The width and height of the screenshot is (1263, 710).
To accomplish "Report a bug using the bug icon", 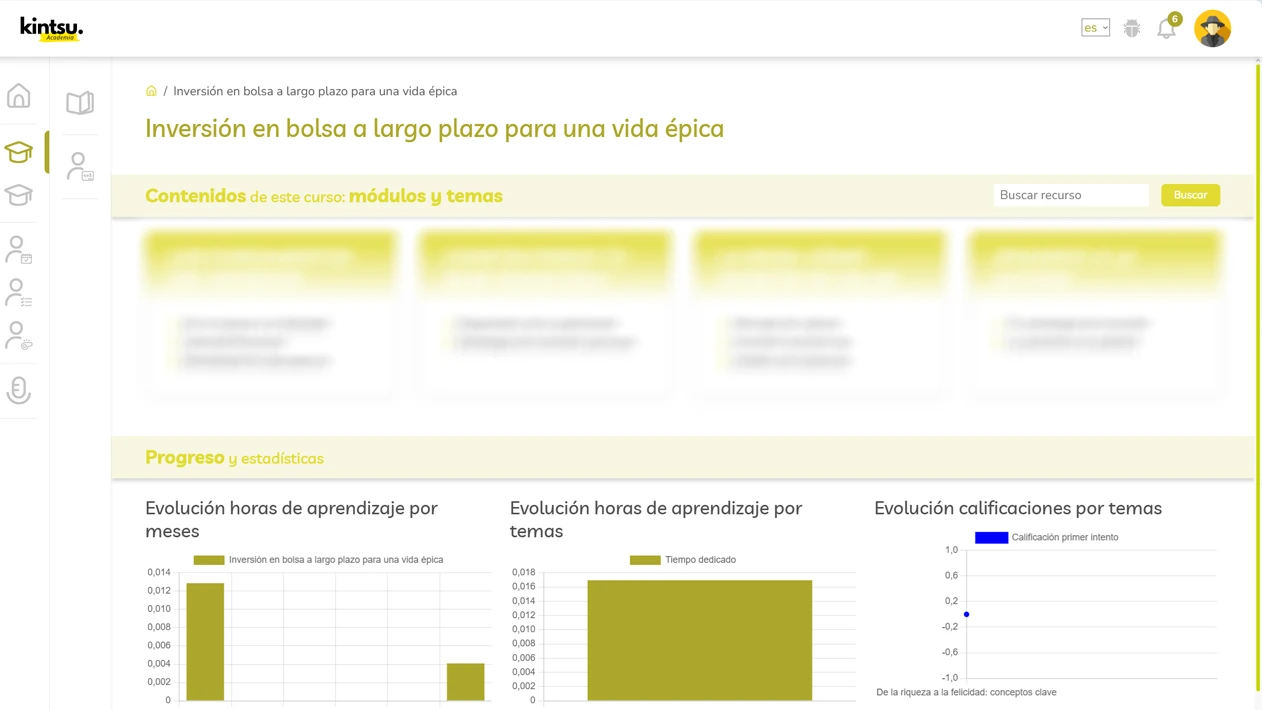I will 1131,28.
